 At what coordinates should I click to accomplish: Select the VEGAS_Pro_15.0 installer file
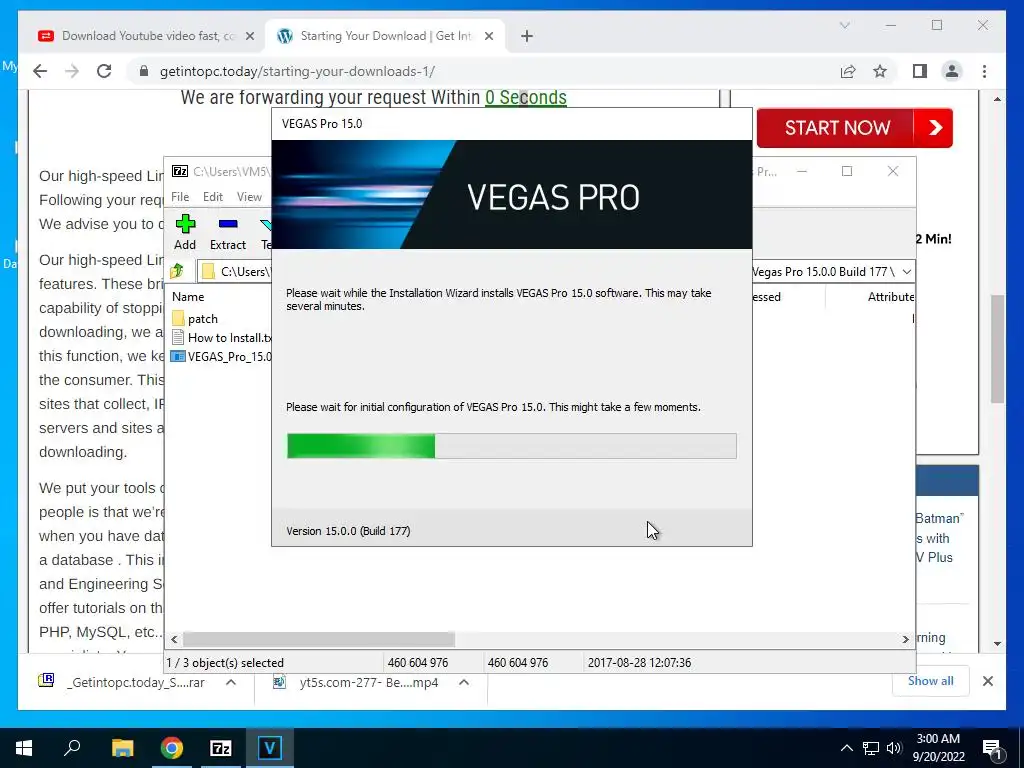[x=221, y=357]
